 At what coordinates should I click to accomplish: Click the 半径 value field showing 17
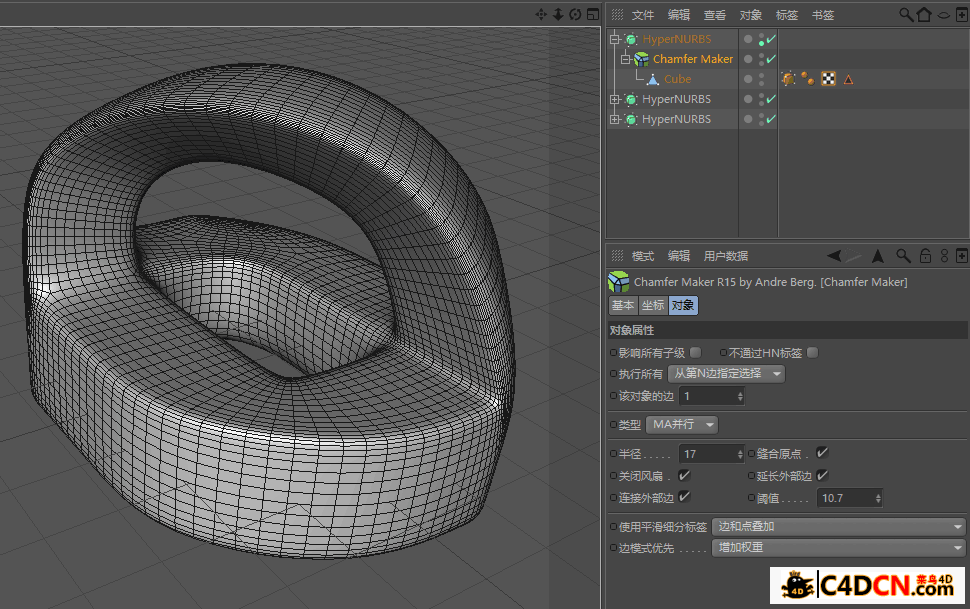tap(711, 454)
